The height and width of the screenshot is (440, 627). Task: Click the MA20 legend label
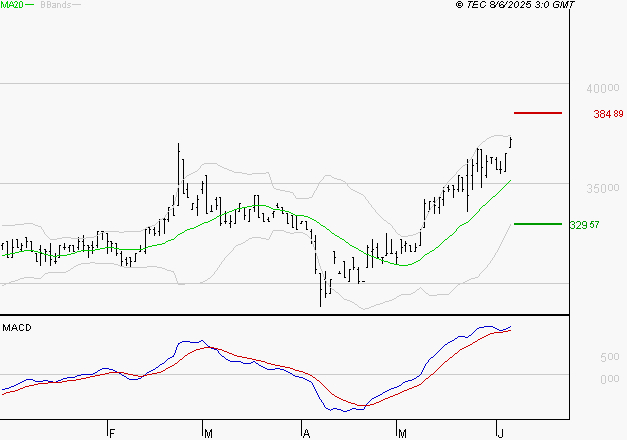(12, 5)
